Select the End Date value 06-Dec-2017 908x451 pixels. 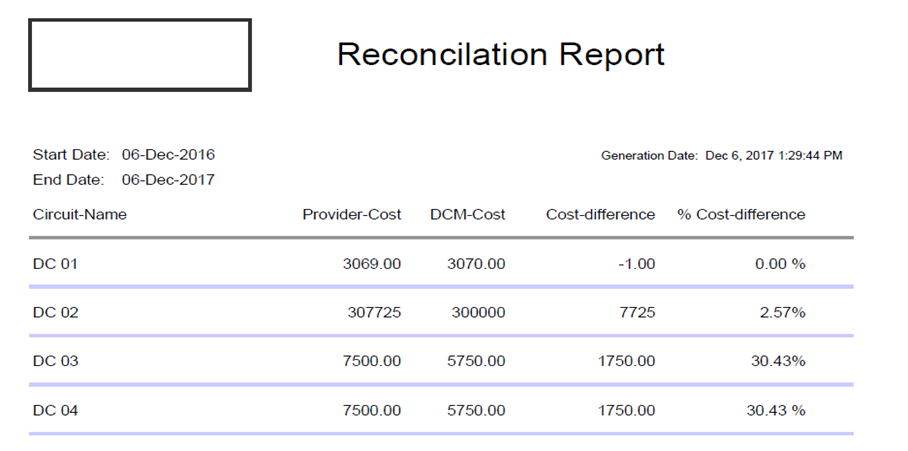(x=168, y=180)
